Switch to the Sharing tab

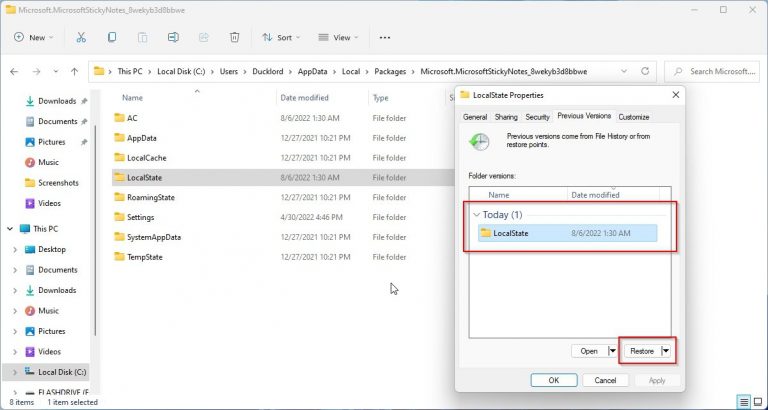pos(506,117)
